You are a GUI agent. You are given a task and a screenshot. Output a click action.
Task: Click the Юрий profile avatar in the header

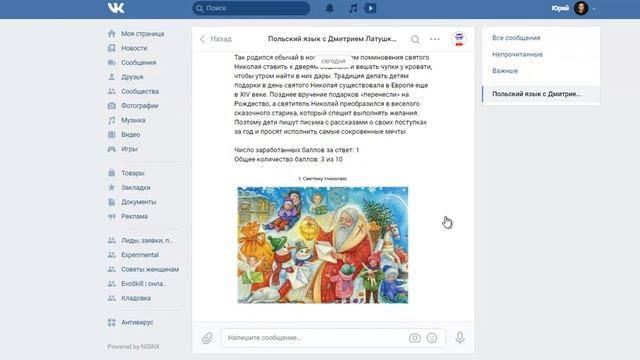click(581, 8)
